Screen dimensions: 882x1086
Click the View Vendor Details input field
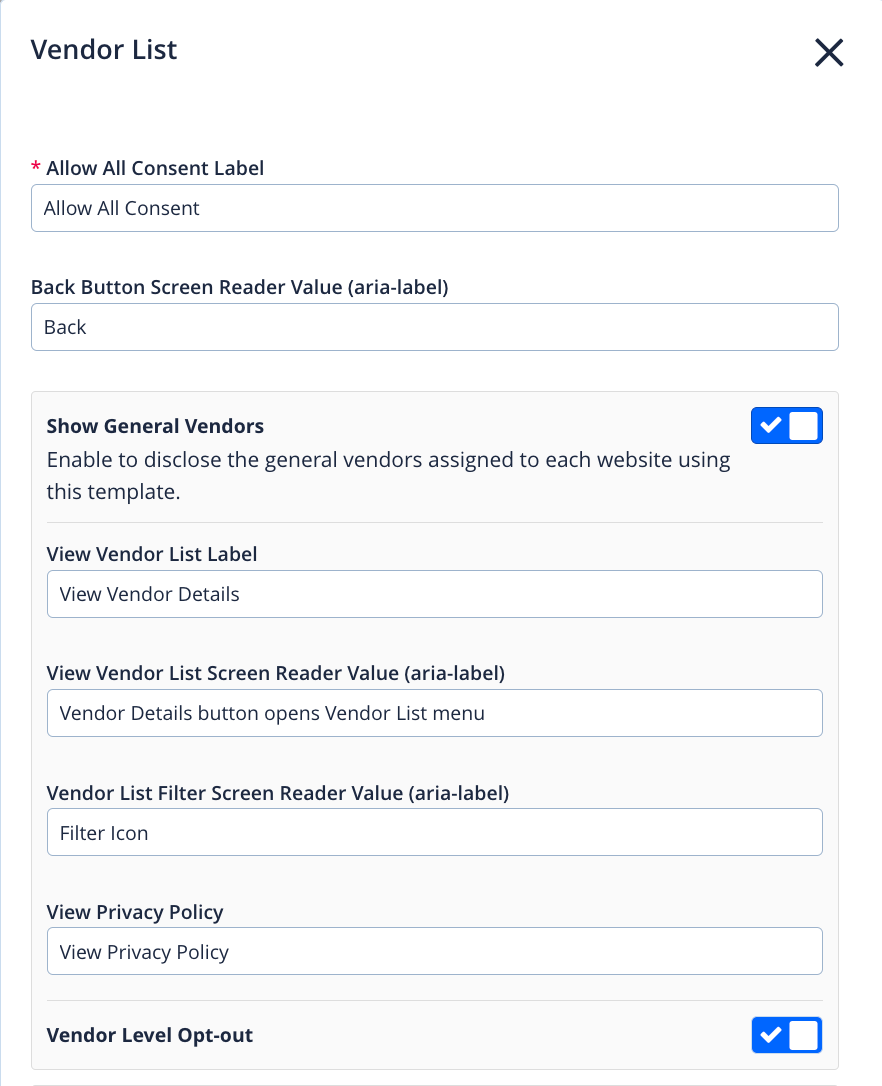coord(434,594)
